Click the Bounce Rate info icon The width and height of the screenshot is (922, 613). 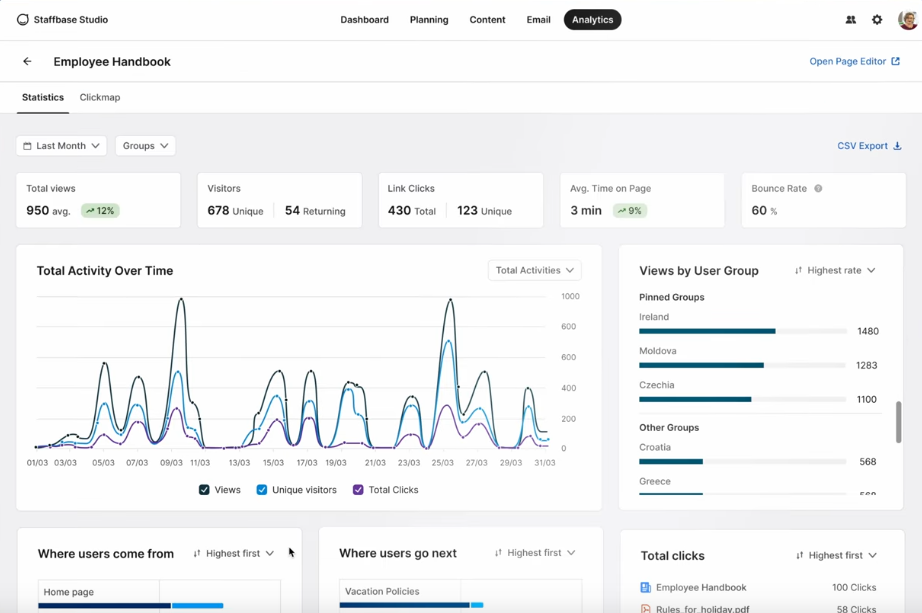pyautogui.click(x=818, y=188)
